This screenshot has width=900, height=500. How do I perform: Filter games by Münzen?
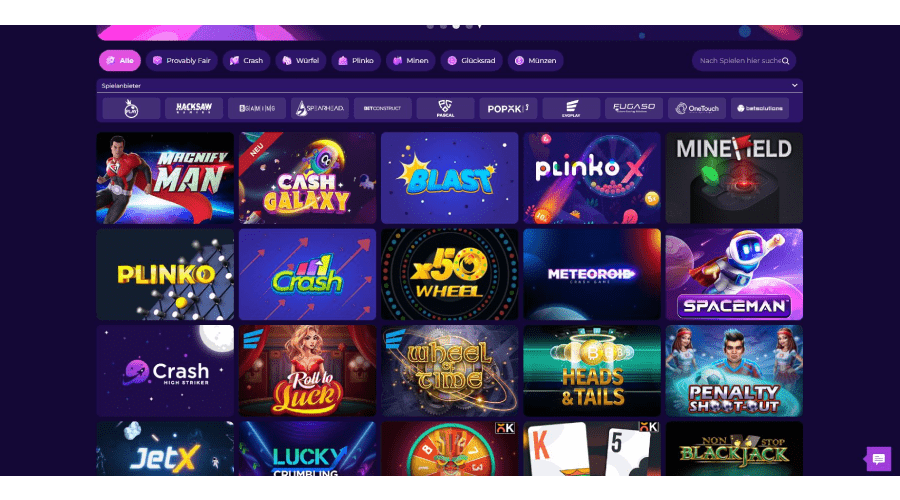536,60
